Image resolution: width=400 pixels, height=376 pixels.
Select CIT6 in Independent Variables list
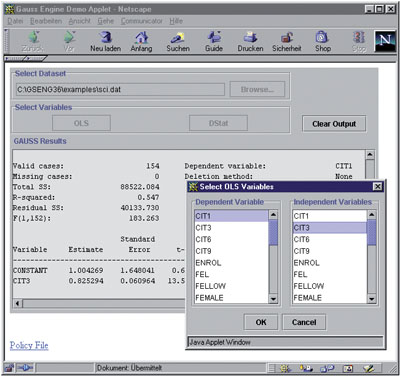pos(330,239)
